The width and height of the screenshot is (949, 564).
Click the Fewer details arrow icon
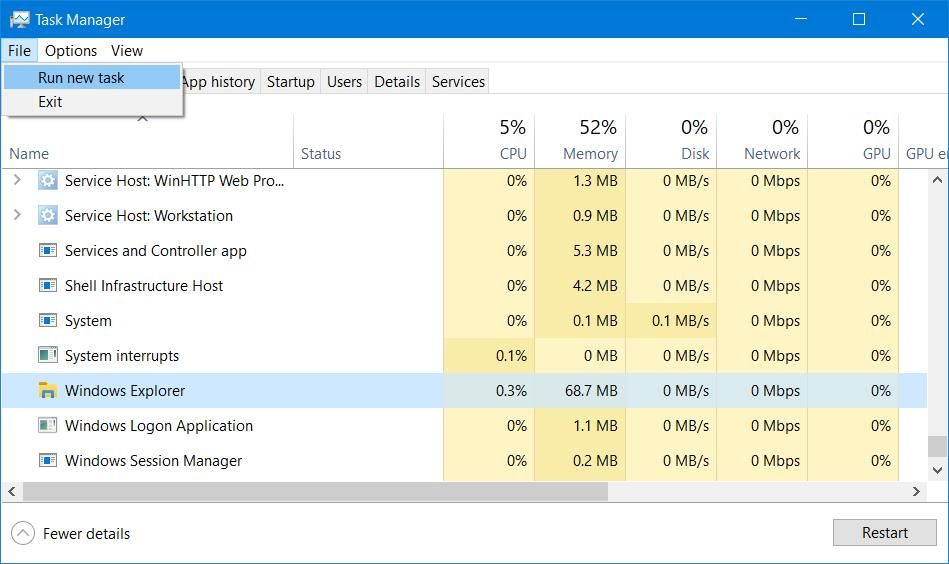pos(23,533)
